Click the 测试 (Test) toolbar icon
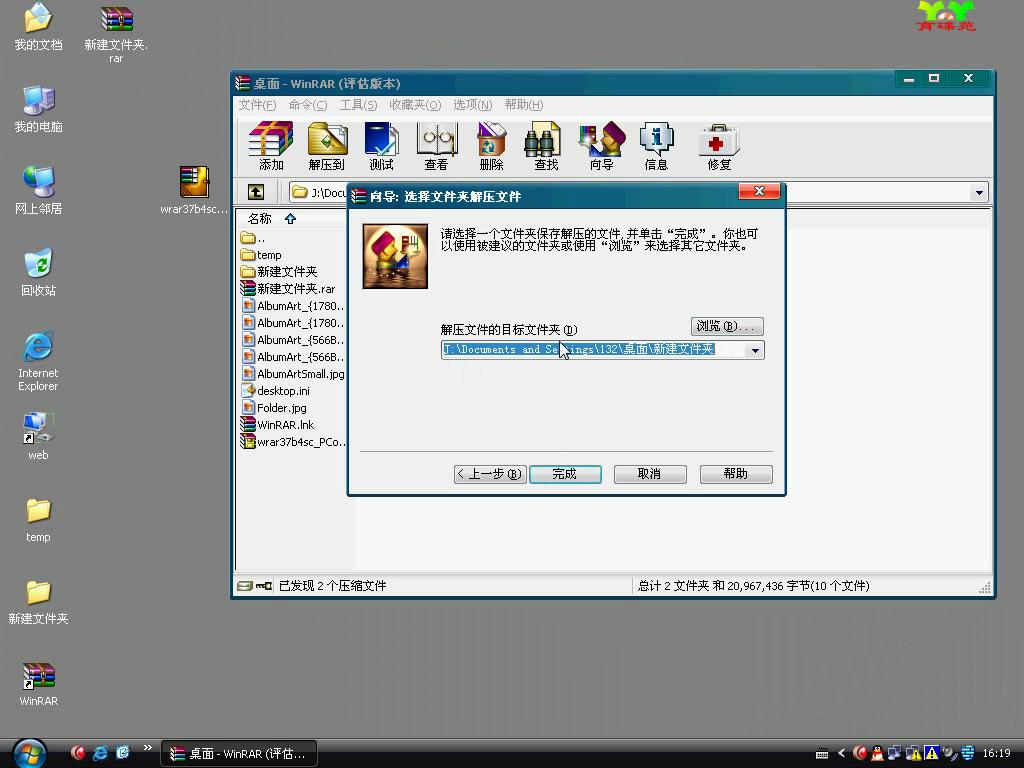The image size is (1024, 768). 381,146
